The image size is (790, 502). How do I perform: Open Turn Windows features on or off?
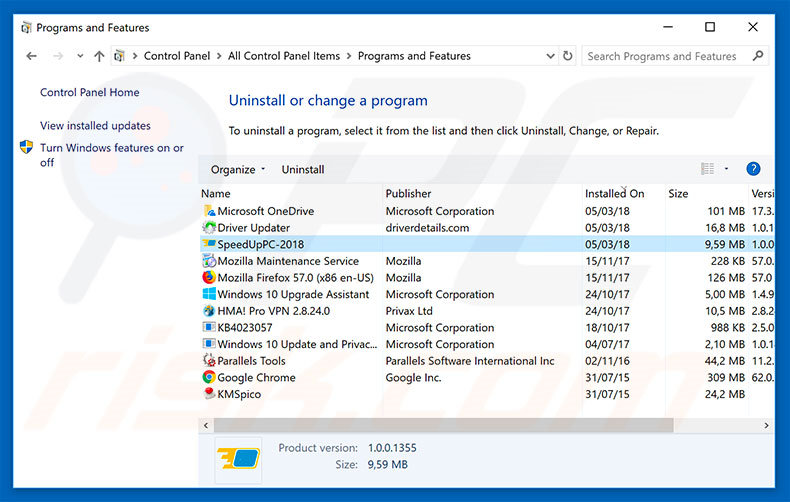click(112, 155)
